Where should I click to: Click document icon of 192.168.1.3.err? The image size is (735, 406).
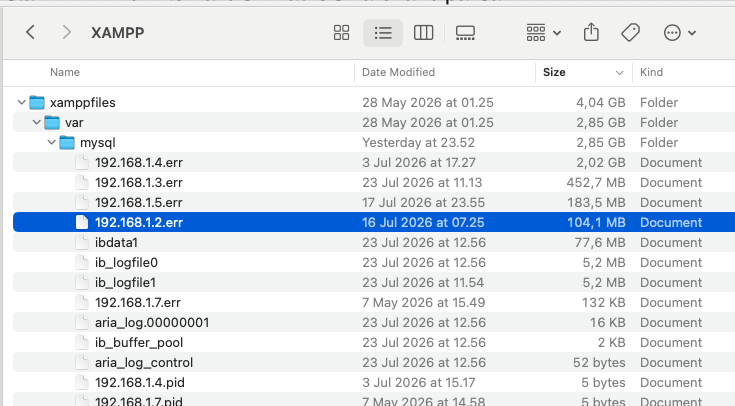click(x=82, y=182)
